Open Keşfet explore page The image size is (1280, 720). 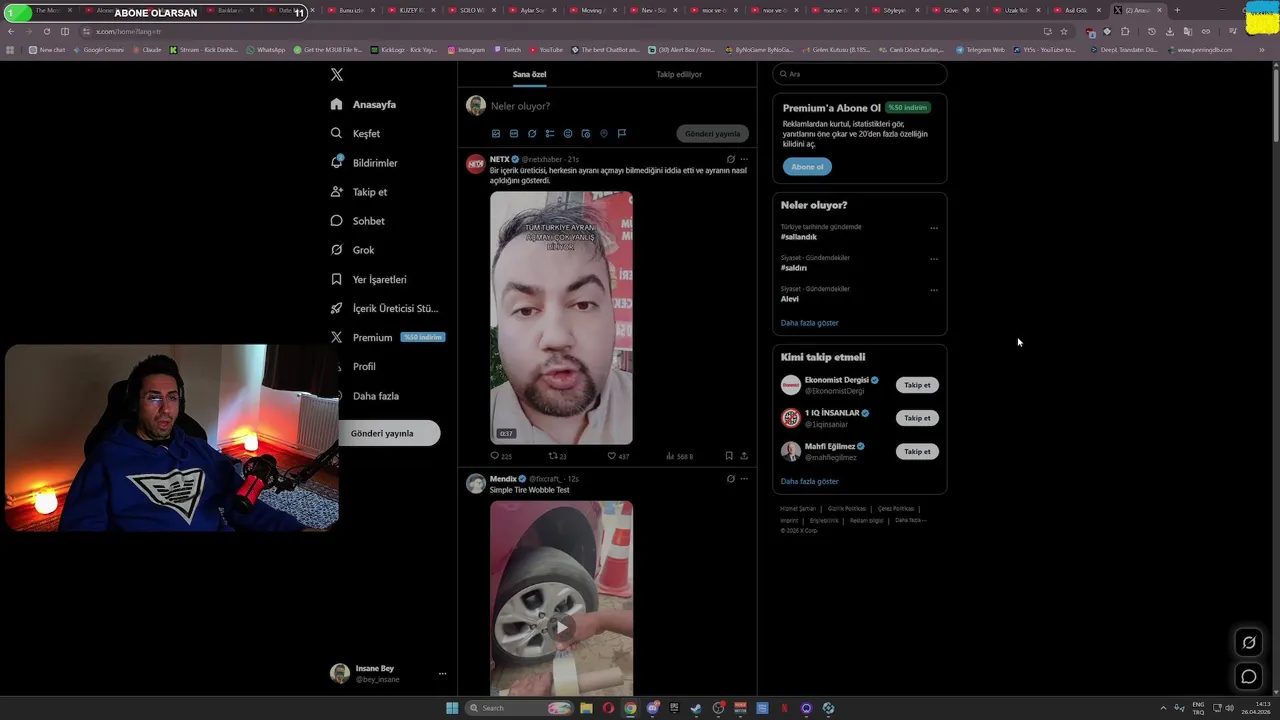[355, 133]
